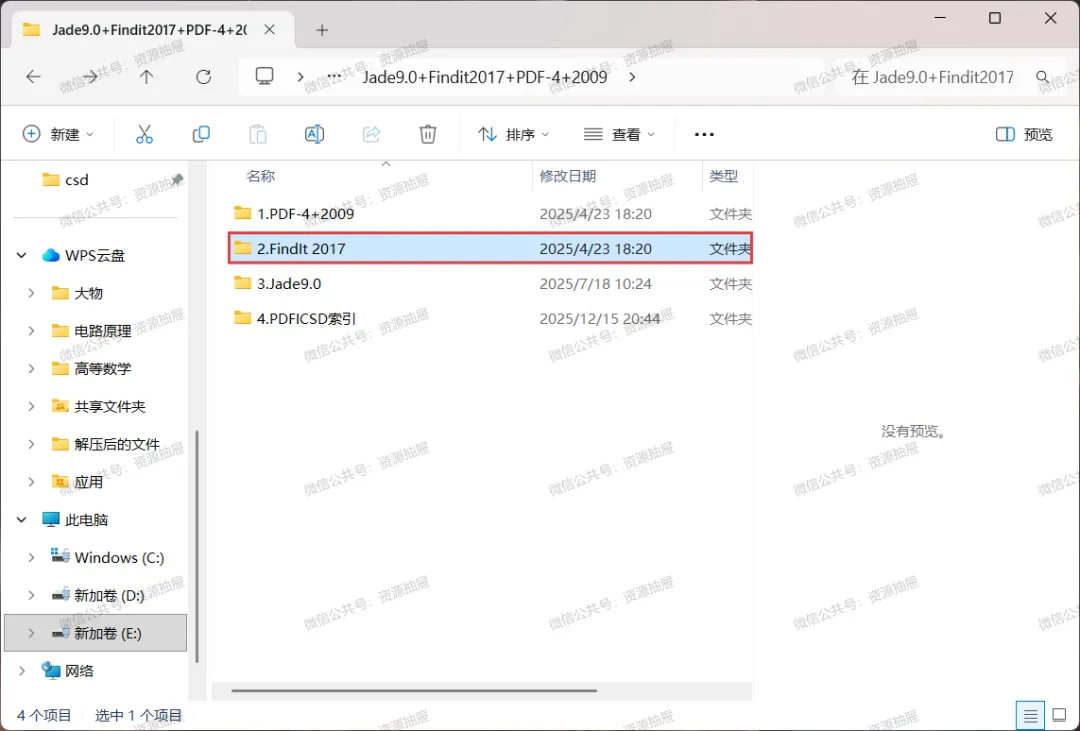Image resolution: width=1080 pixels, height=731 pixels.
Task: Click chevron after Jade9.0+Findit2017+PDF-4+2009 in address bar
Action: [x=632, y=77]
